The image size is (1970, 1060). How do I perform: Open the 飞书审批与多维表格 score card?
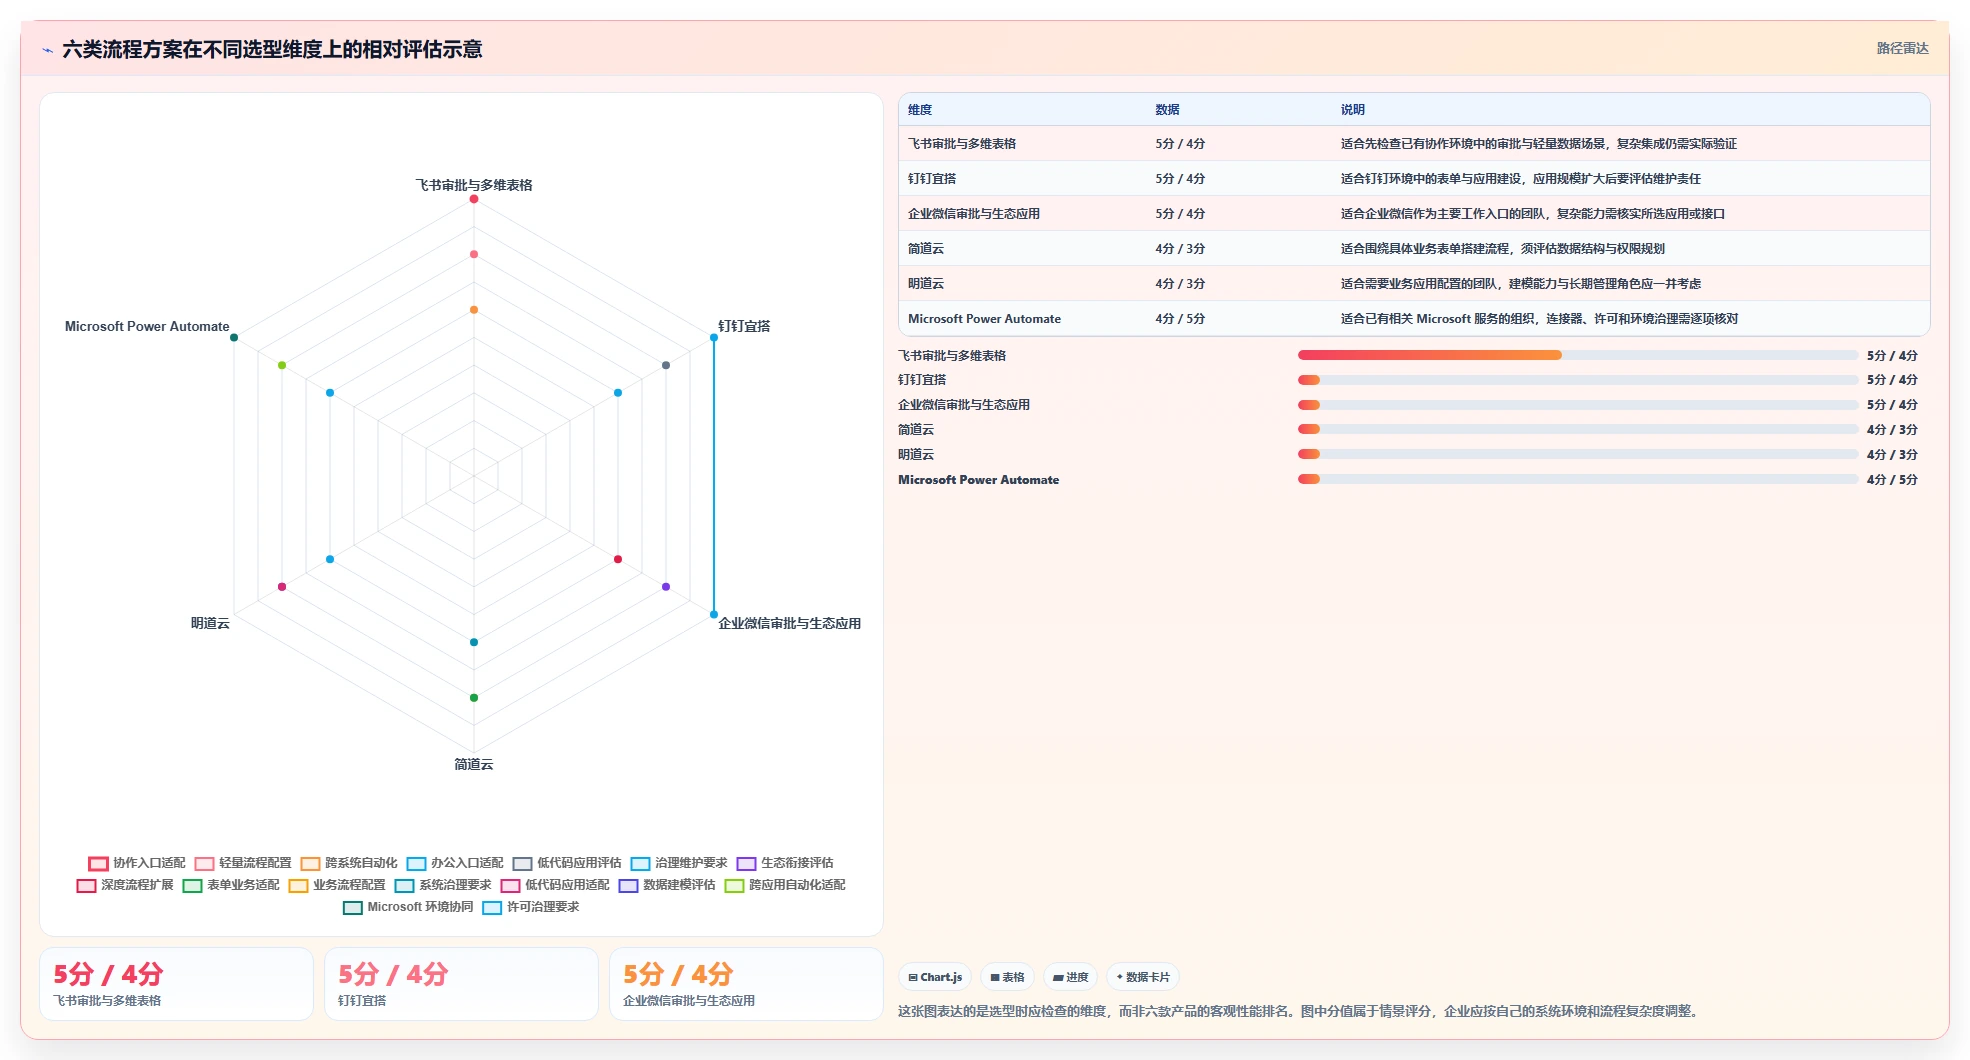176,984
